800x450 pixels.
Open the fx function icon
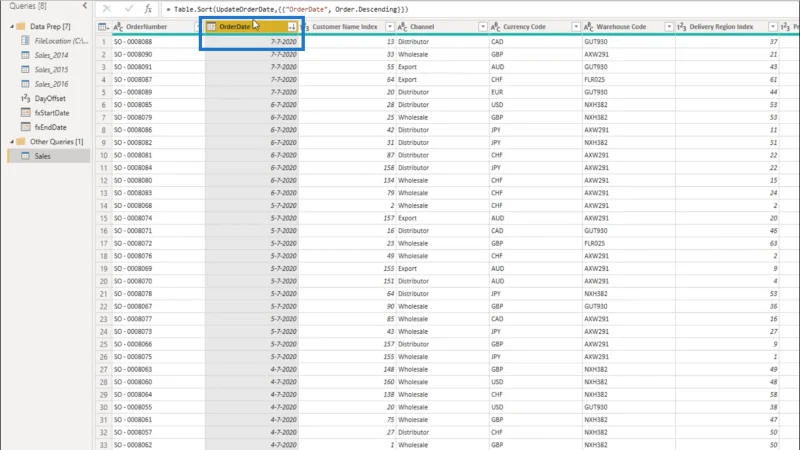[x=148, y=9]
